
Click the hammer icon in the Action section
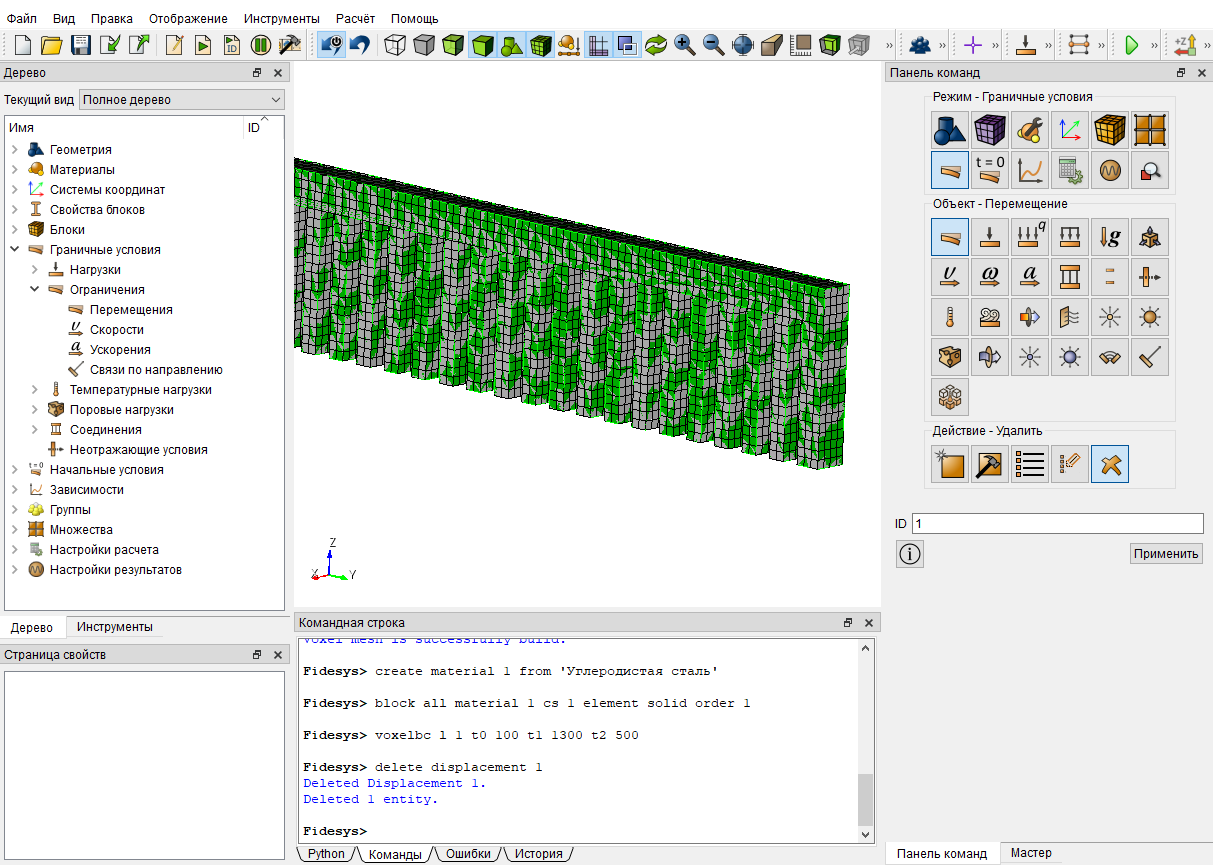[x=990, y=465]
